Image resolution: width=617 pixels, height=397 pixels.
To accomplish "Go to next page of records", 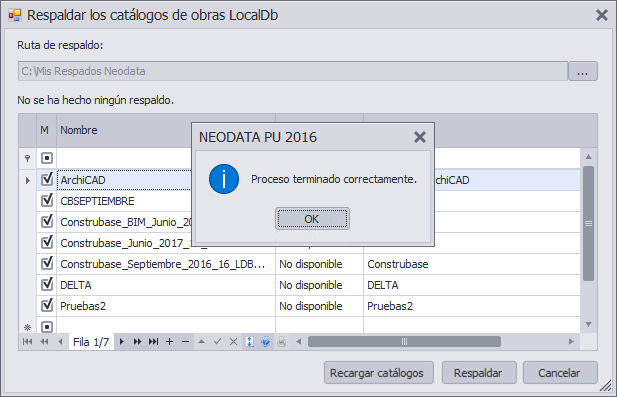I will 137,342.
